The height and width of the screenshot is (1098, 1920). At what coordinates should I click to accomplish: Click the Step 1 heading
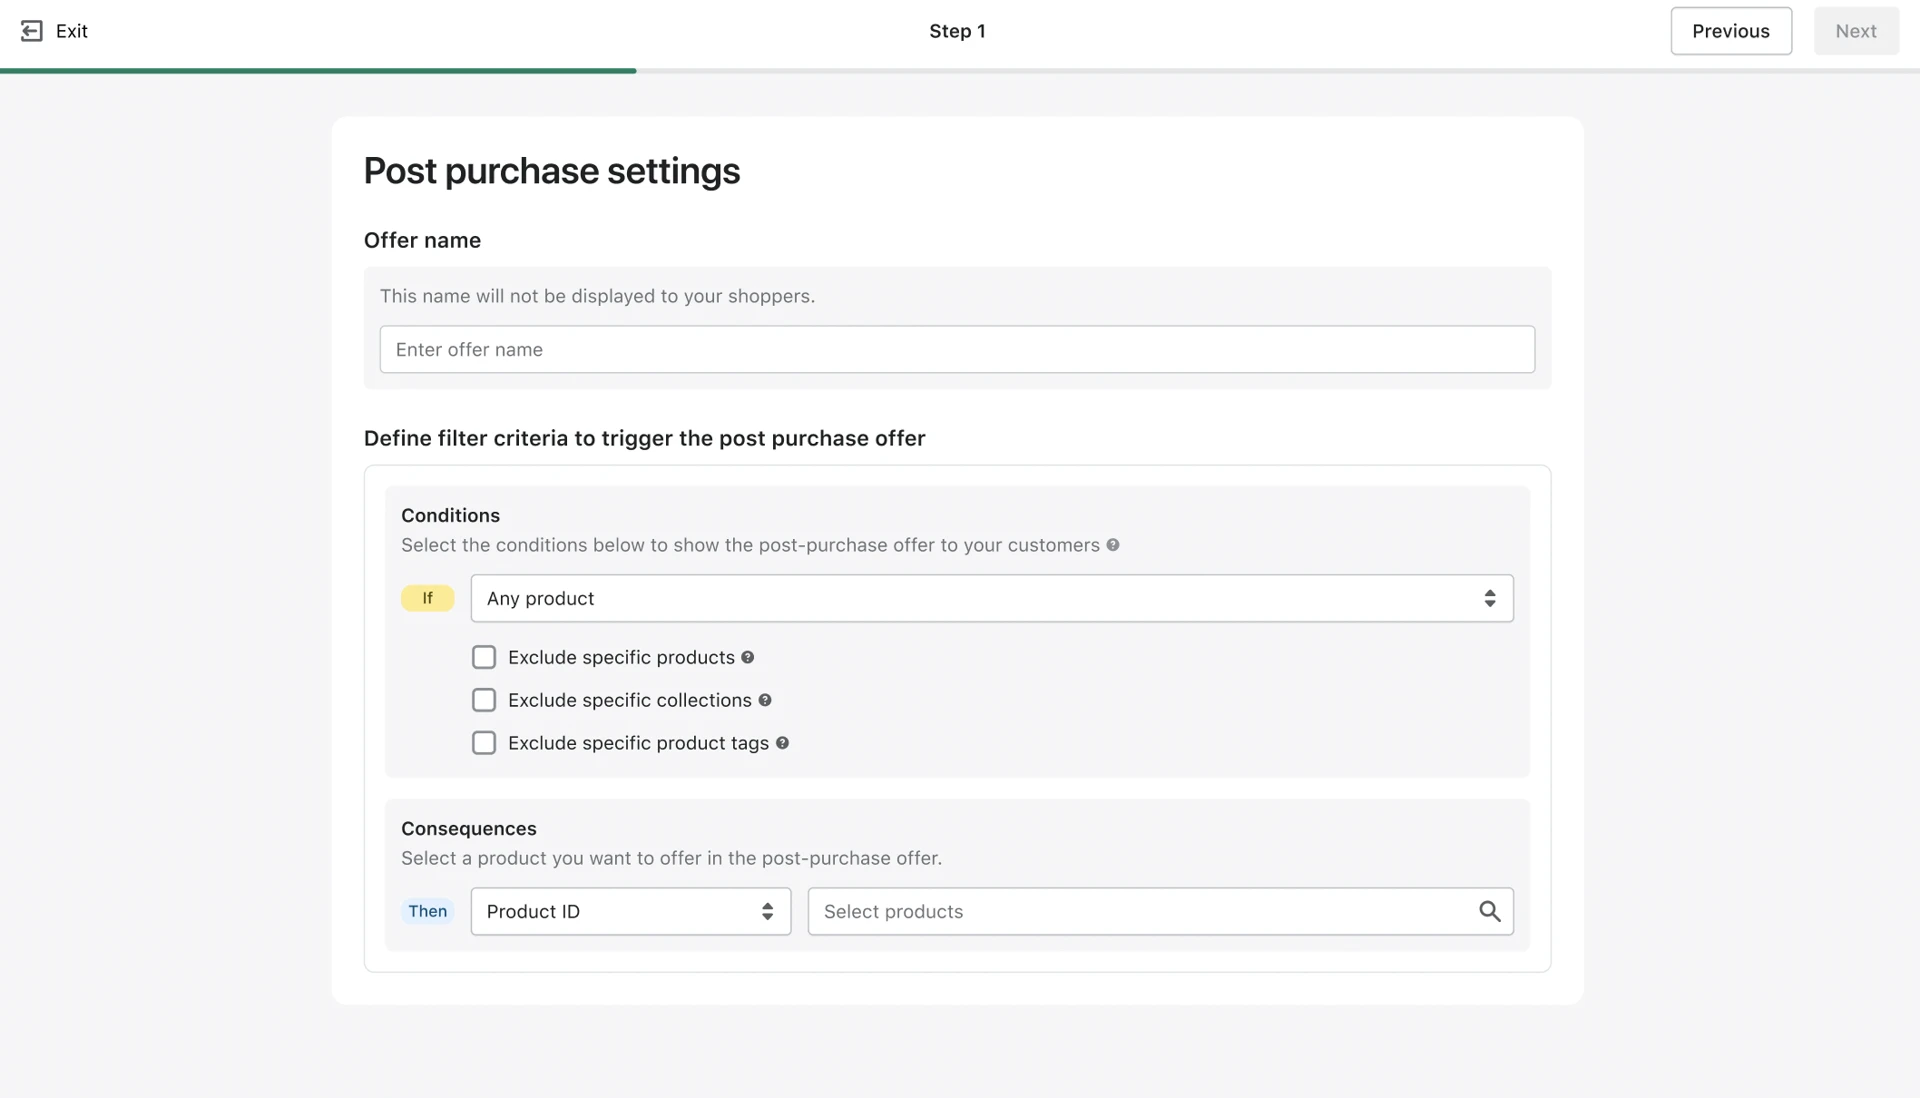point(957,31)
